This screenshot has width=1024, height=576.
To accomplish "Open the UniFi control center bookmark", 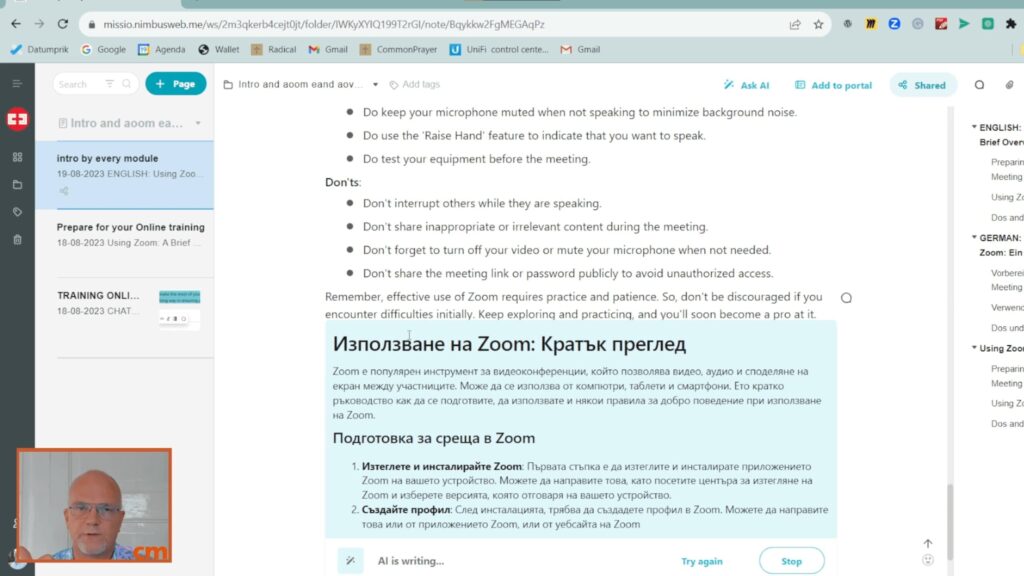I will tap(500, 49).
